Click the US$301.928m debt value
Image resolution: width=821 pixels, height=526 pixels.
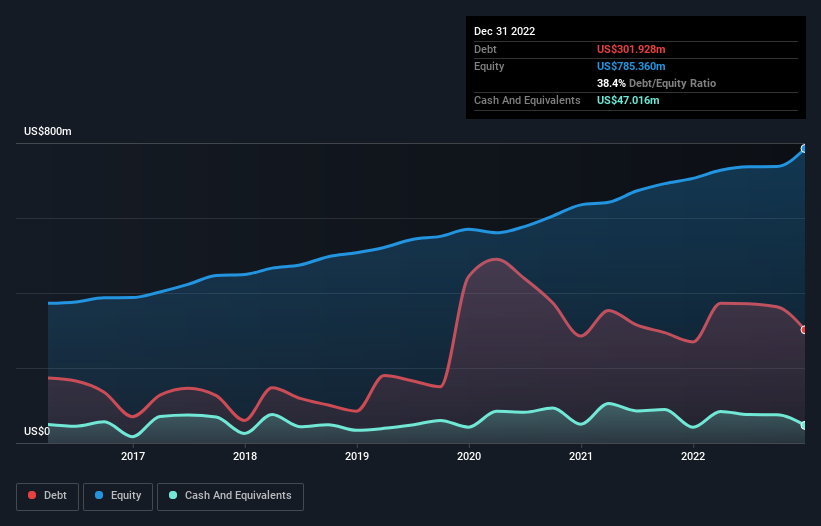631,49
